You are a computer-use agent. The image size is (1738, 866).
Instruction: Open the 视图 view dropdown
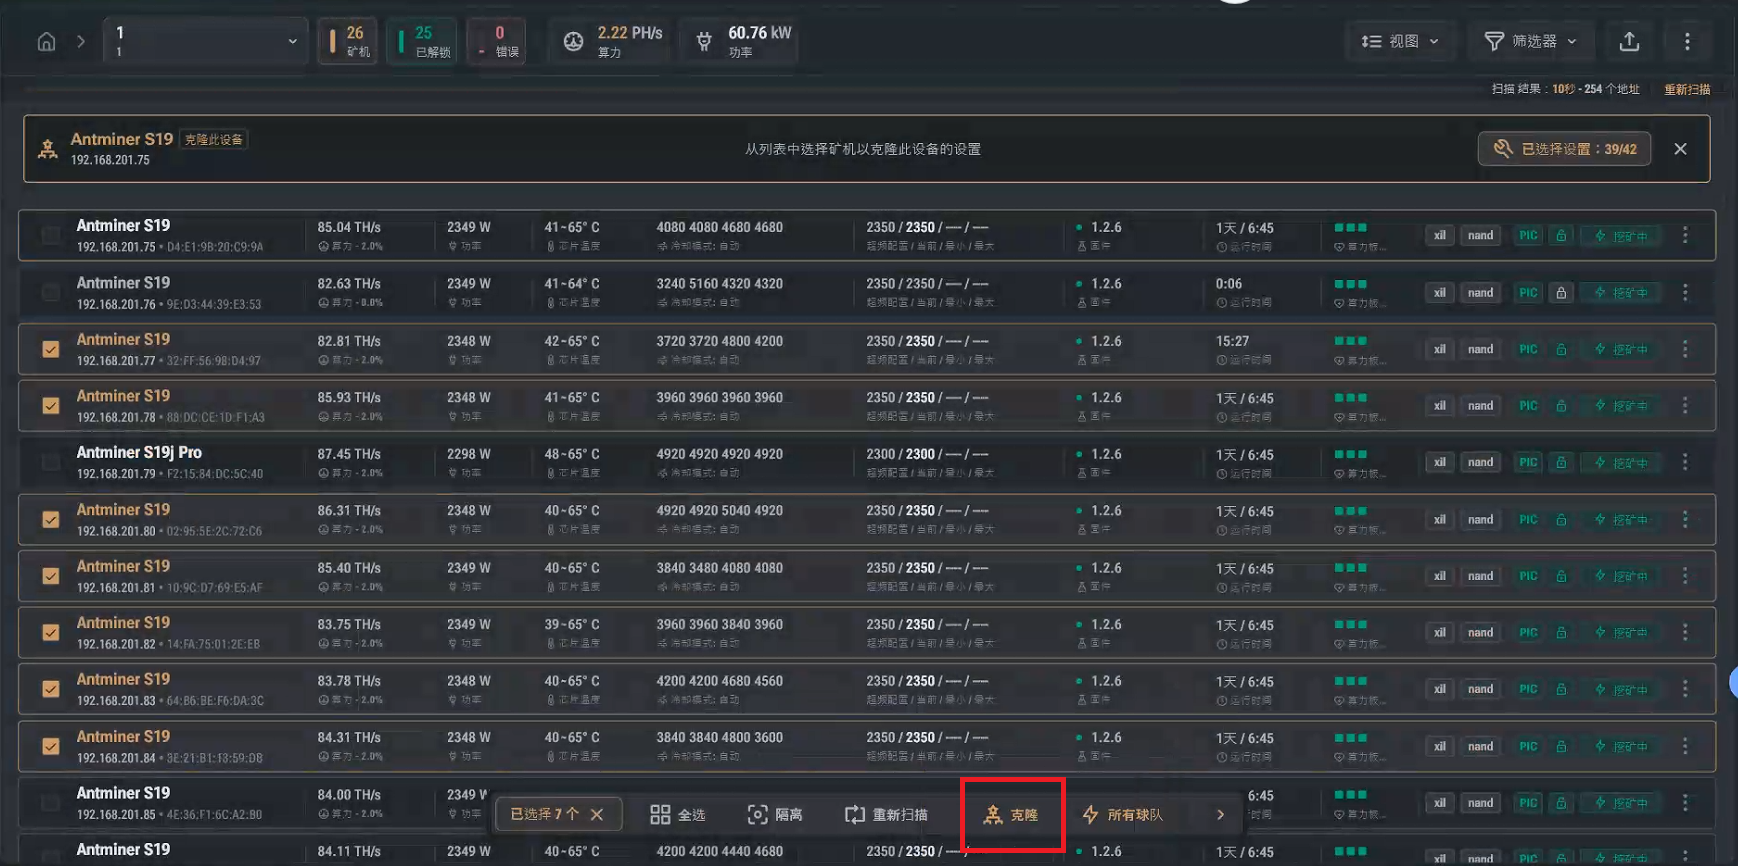click(x=1400, y=41)
